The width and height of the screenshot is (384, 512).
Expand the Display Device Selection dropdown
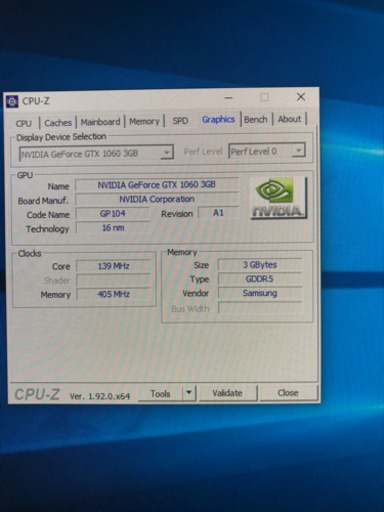pos(96,153)
